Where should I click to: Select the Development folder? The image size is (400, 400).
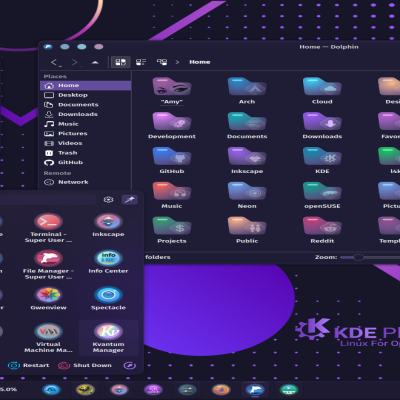coord(172,125)
